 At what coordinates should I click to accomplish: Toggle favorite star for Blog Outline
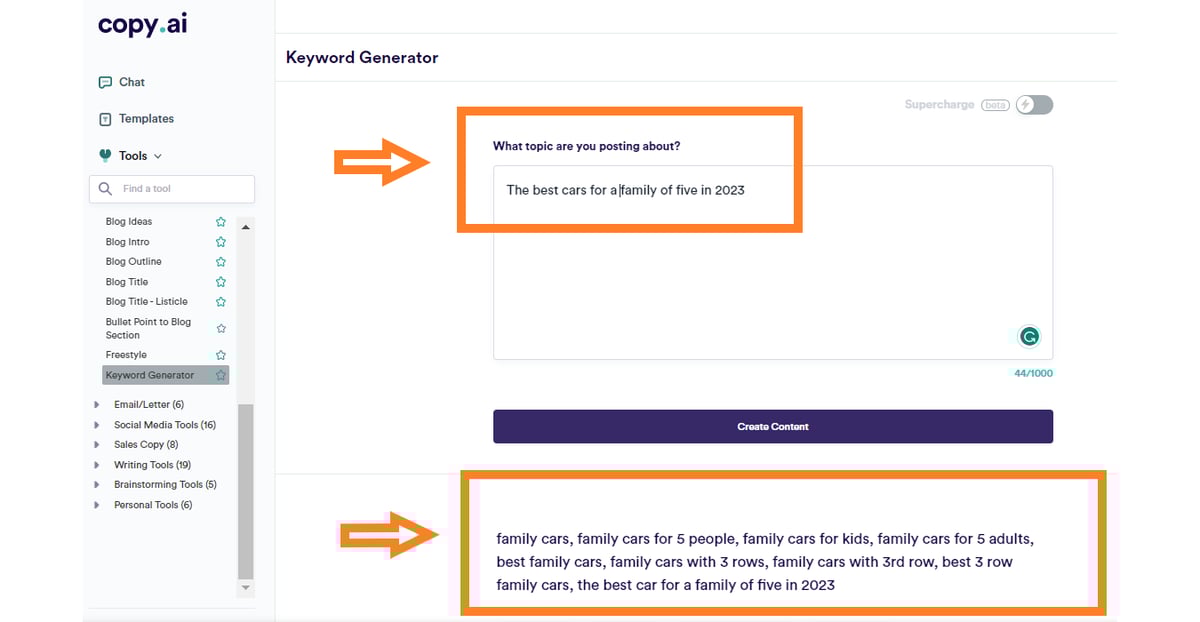click(x=221, y=262)
